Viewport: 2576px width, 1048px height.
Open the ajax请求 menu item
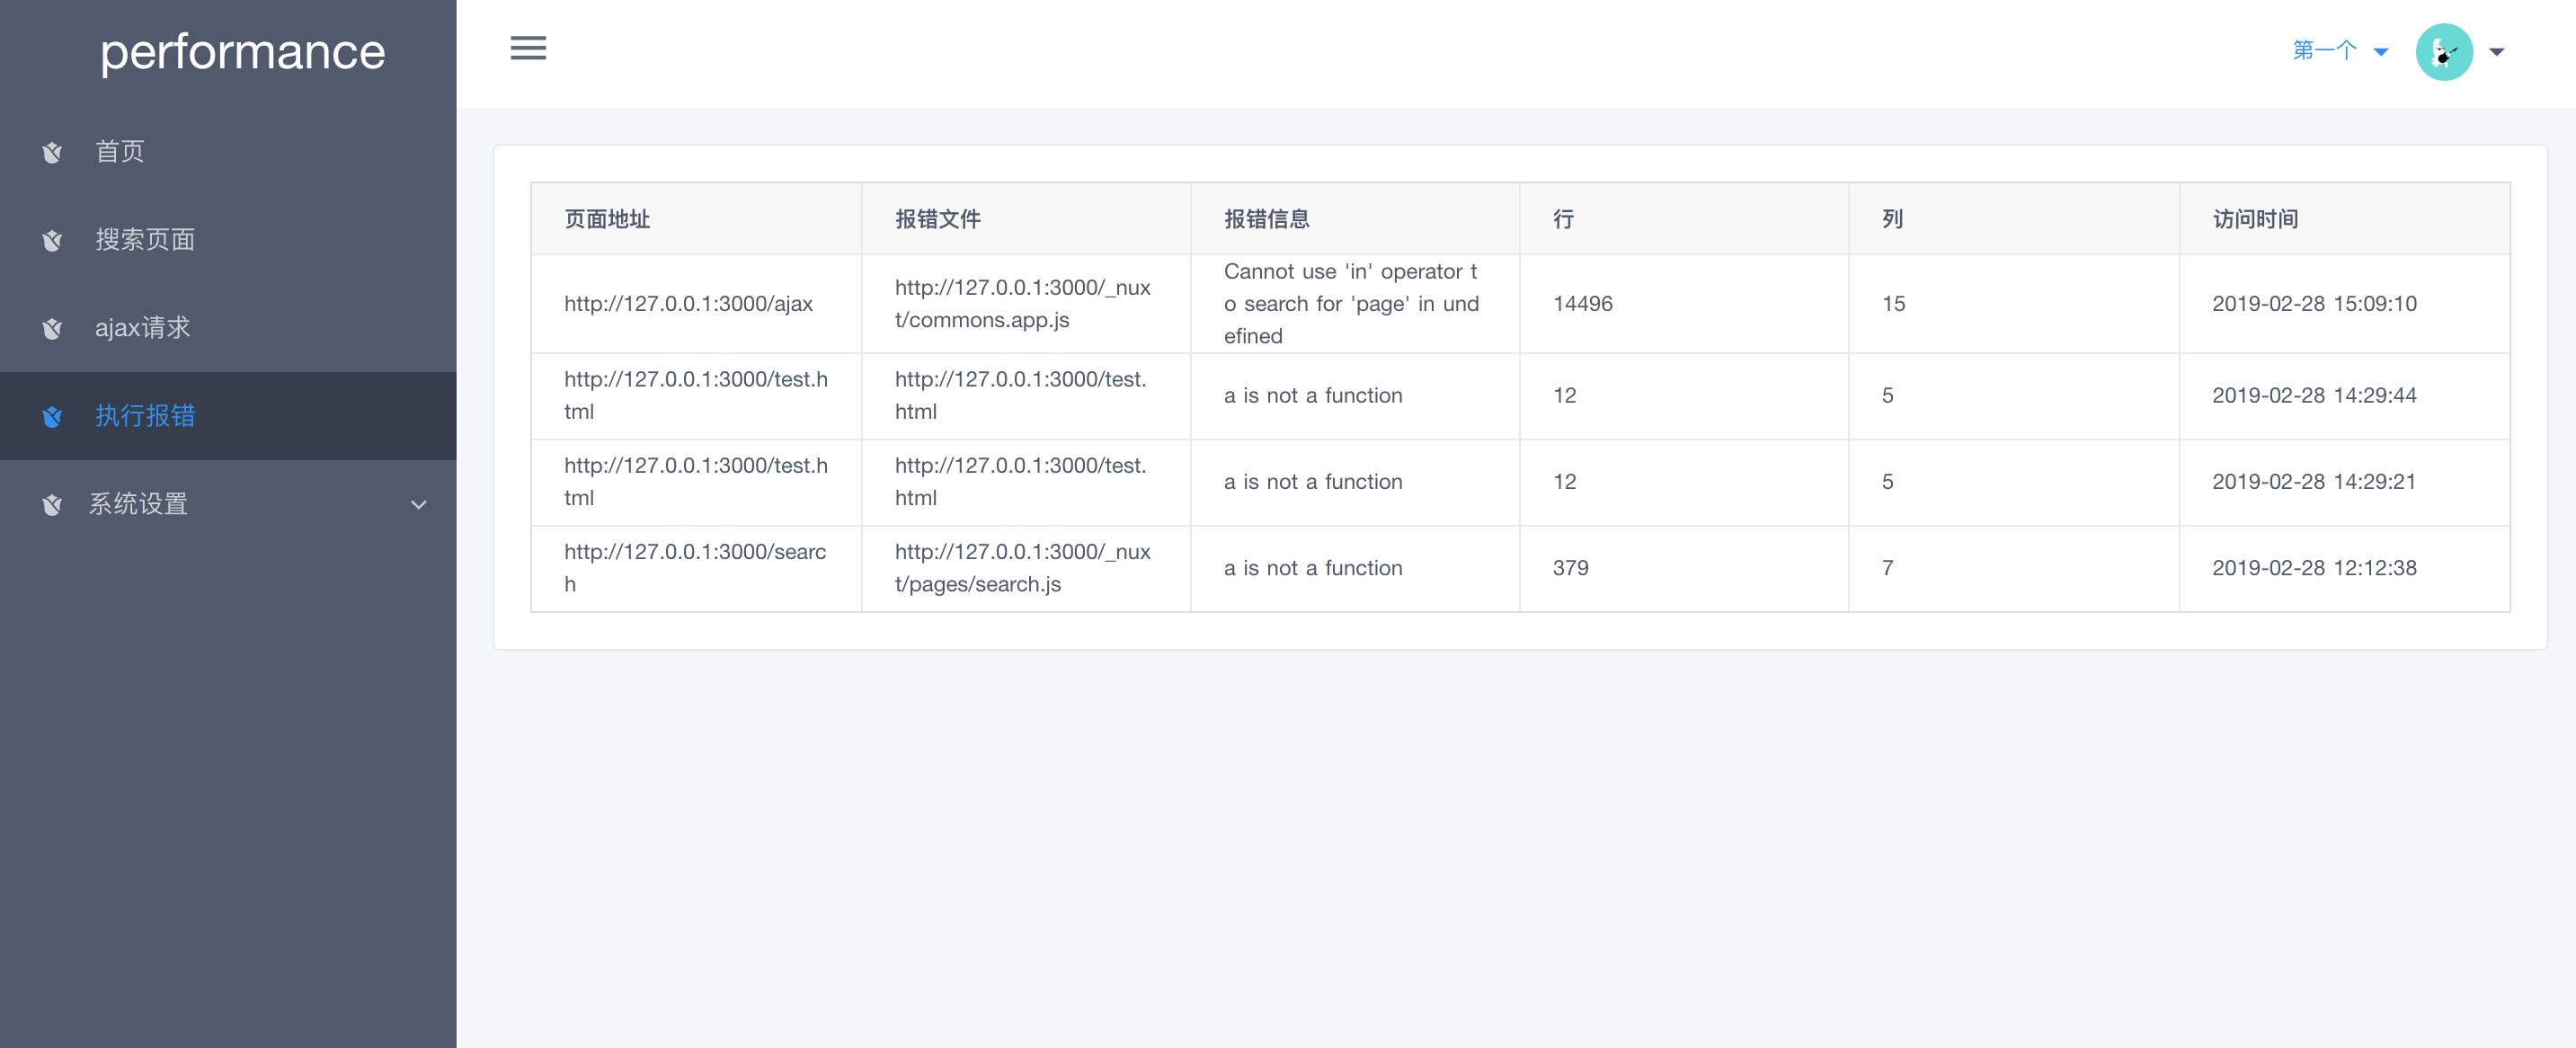coord(228,328)
